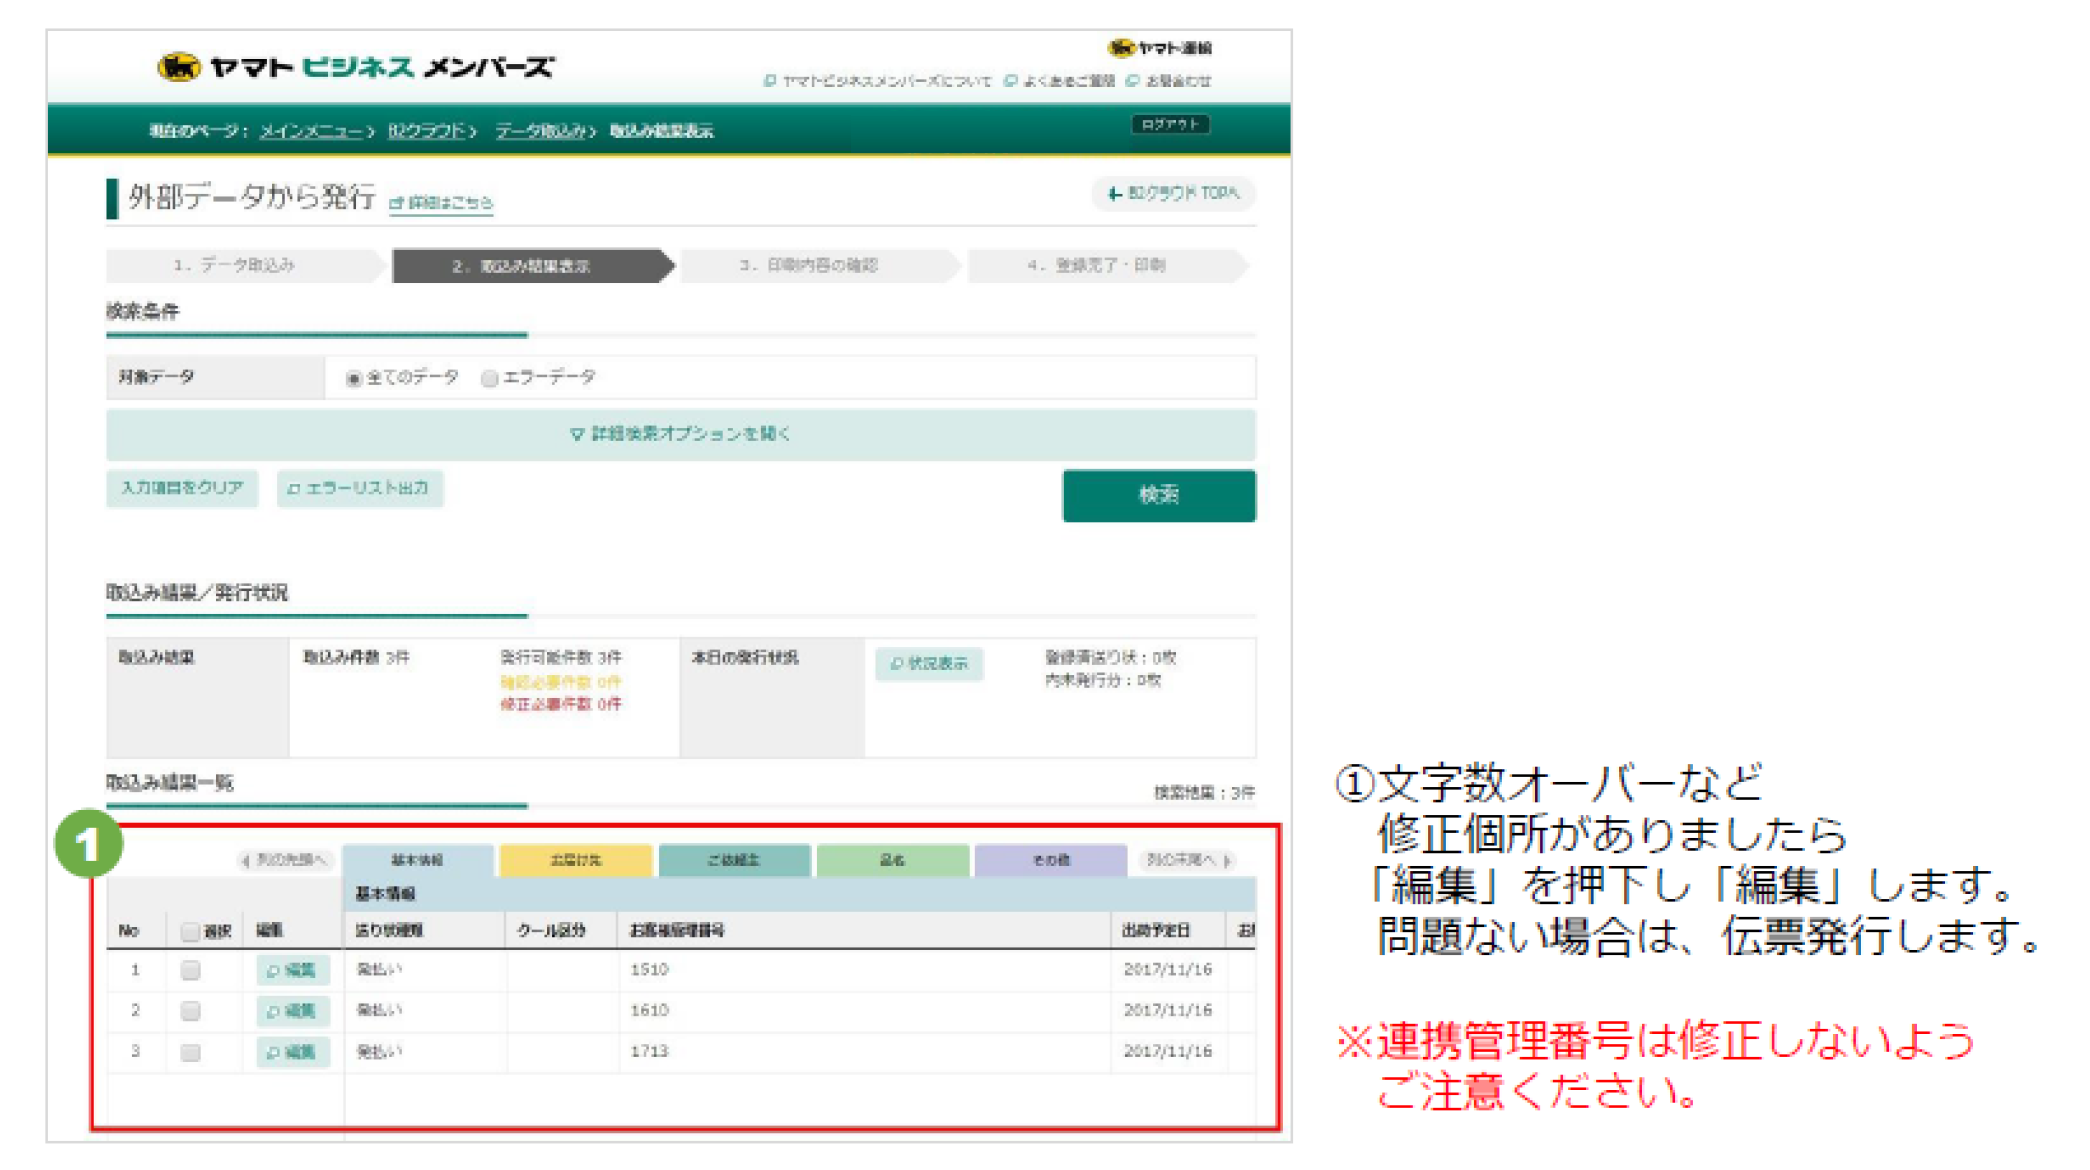Check row 1 selection checkbox
The height and width of the screenshot is (1170, 2090).
(x=192, y=970)
